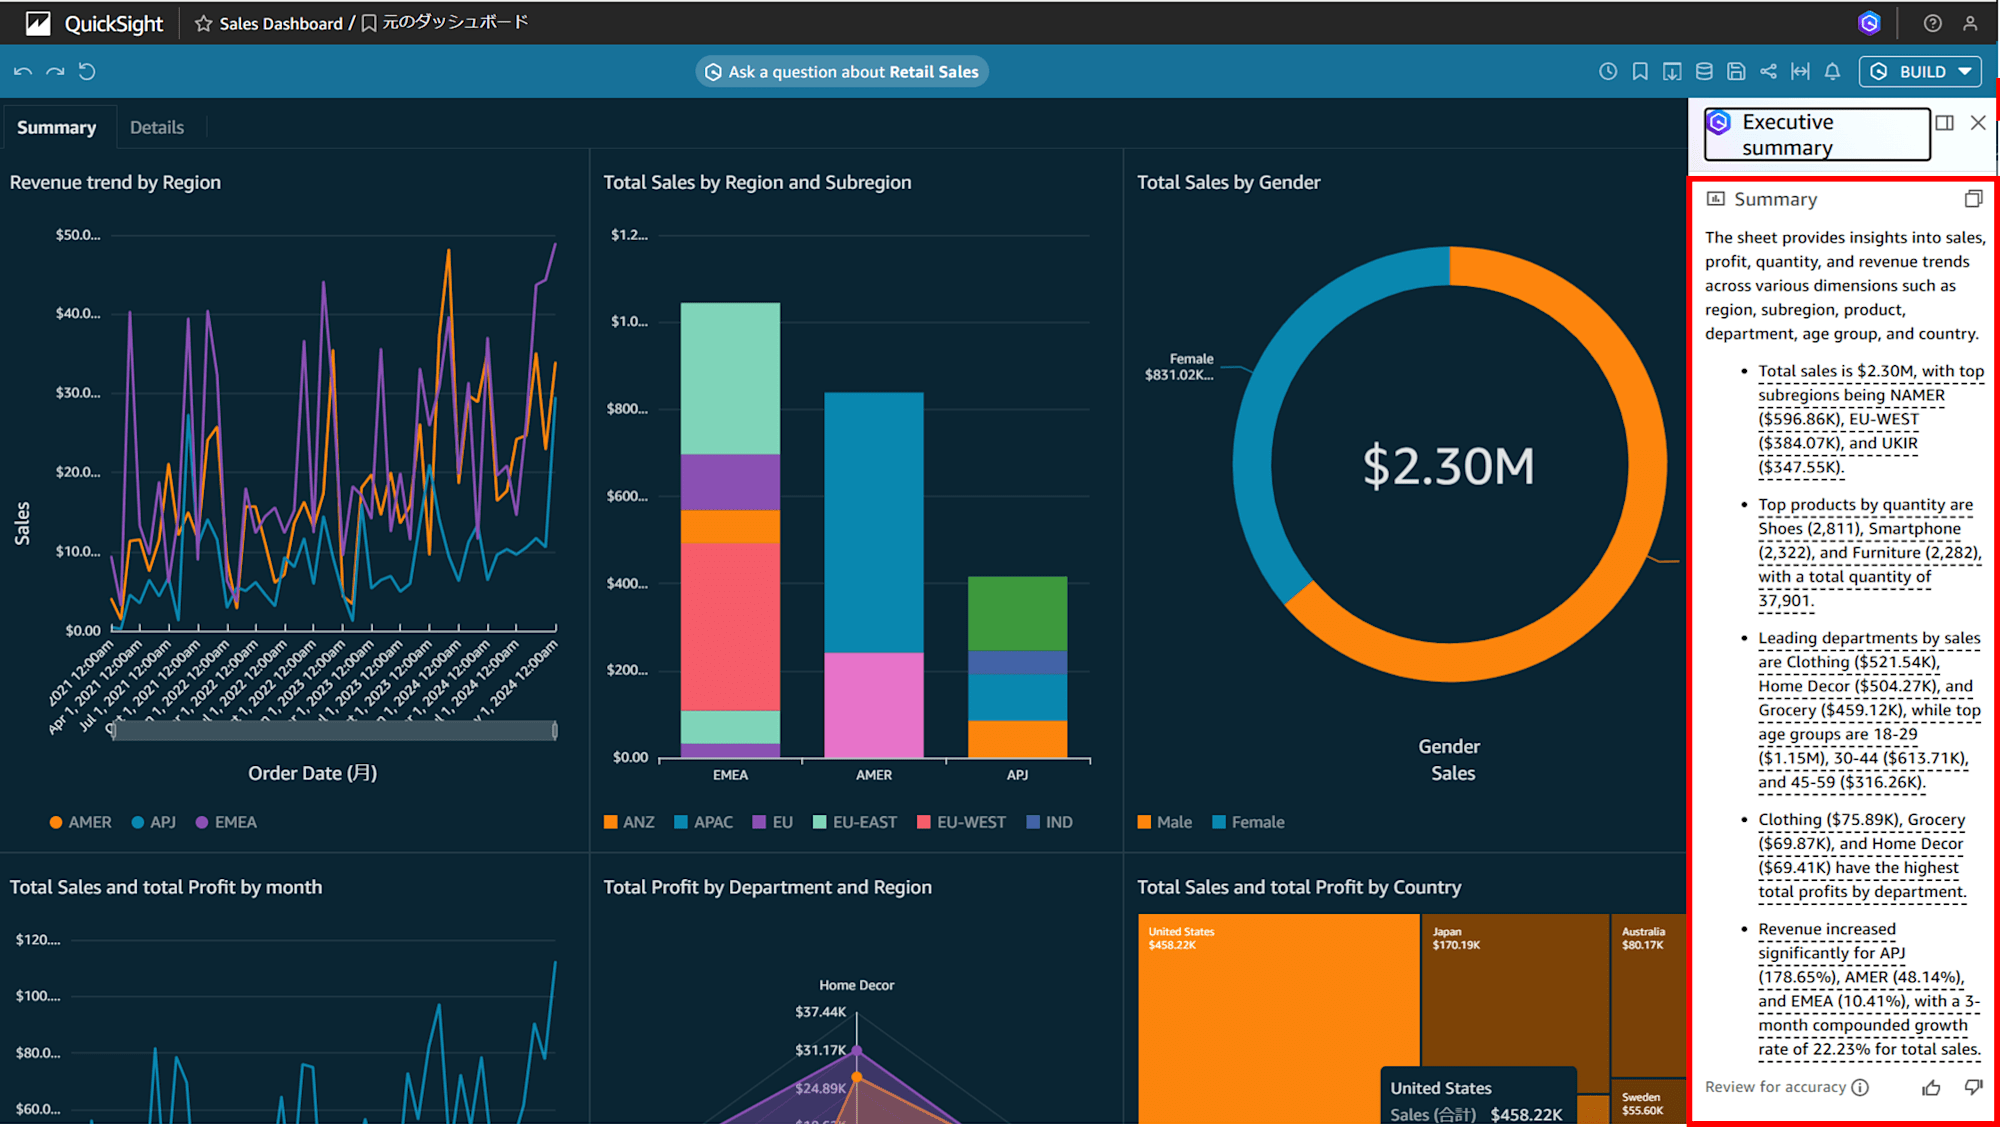Click the Review for accuracy text
The image size is (2000, 1127).
click(1775, 1087)
